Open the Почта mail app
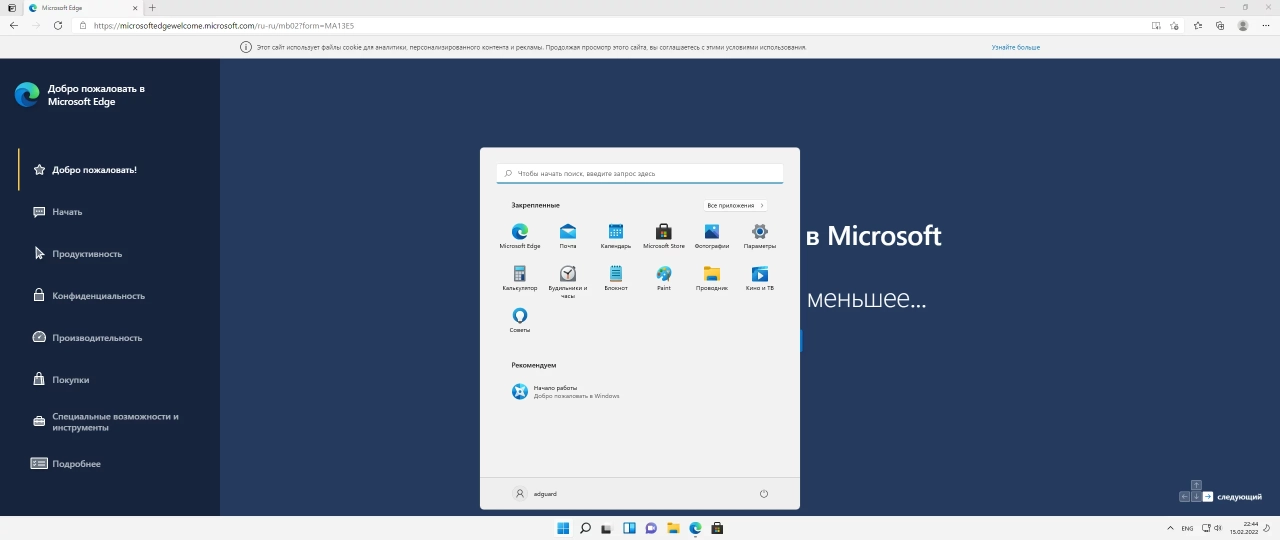This screenshot has width=1280, height=540. click(x=568, y=236)
